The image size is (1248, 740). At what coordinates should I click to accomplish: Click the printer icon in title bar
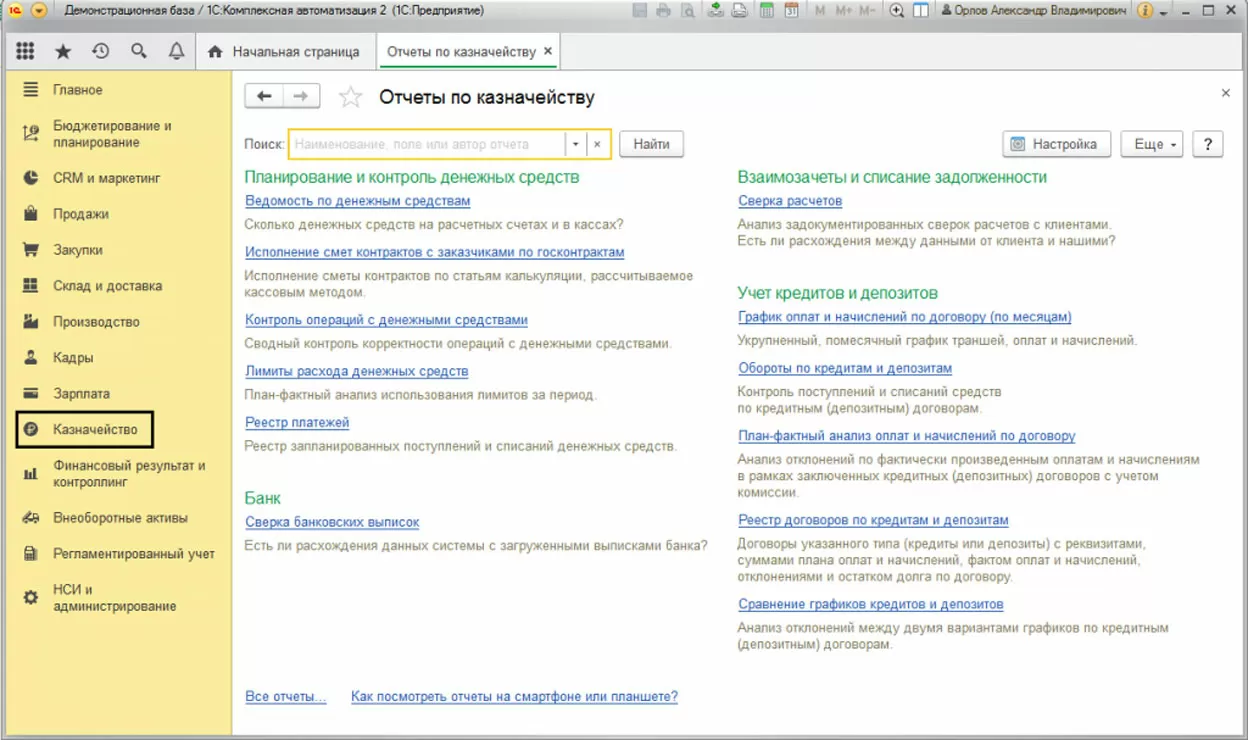tap(663, 11)
